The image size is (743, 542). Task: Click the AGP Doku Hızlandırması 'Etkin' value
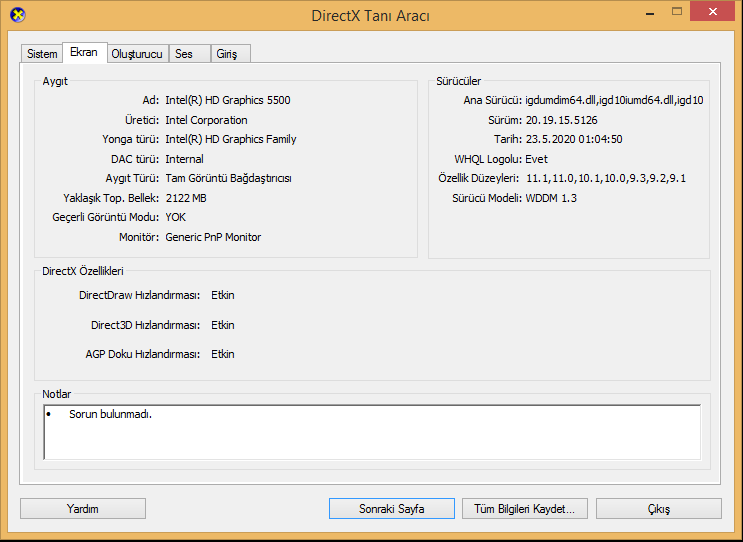pyautogui.click(x=223, y=354)
